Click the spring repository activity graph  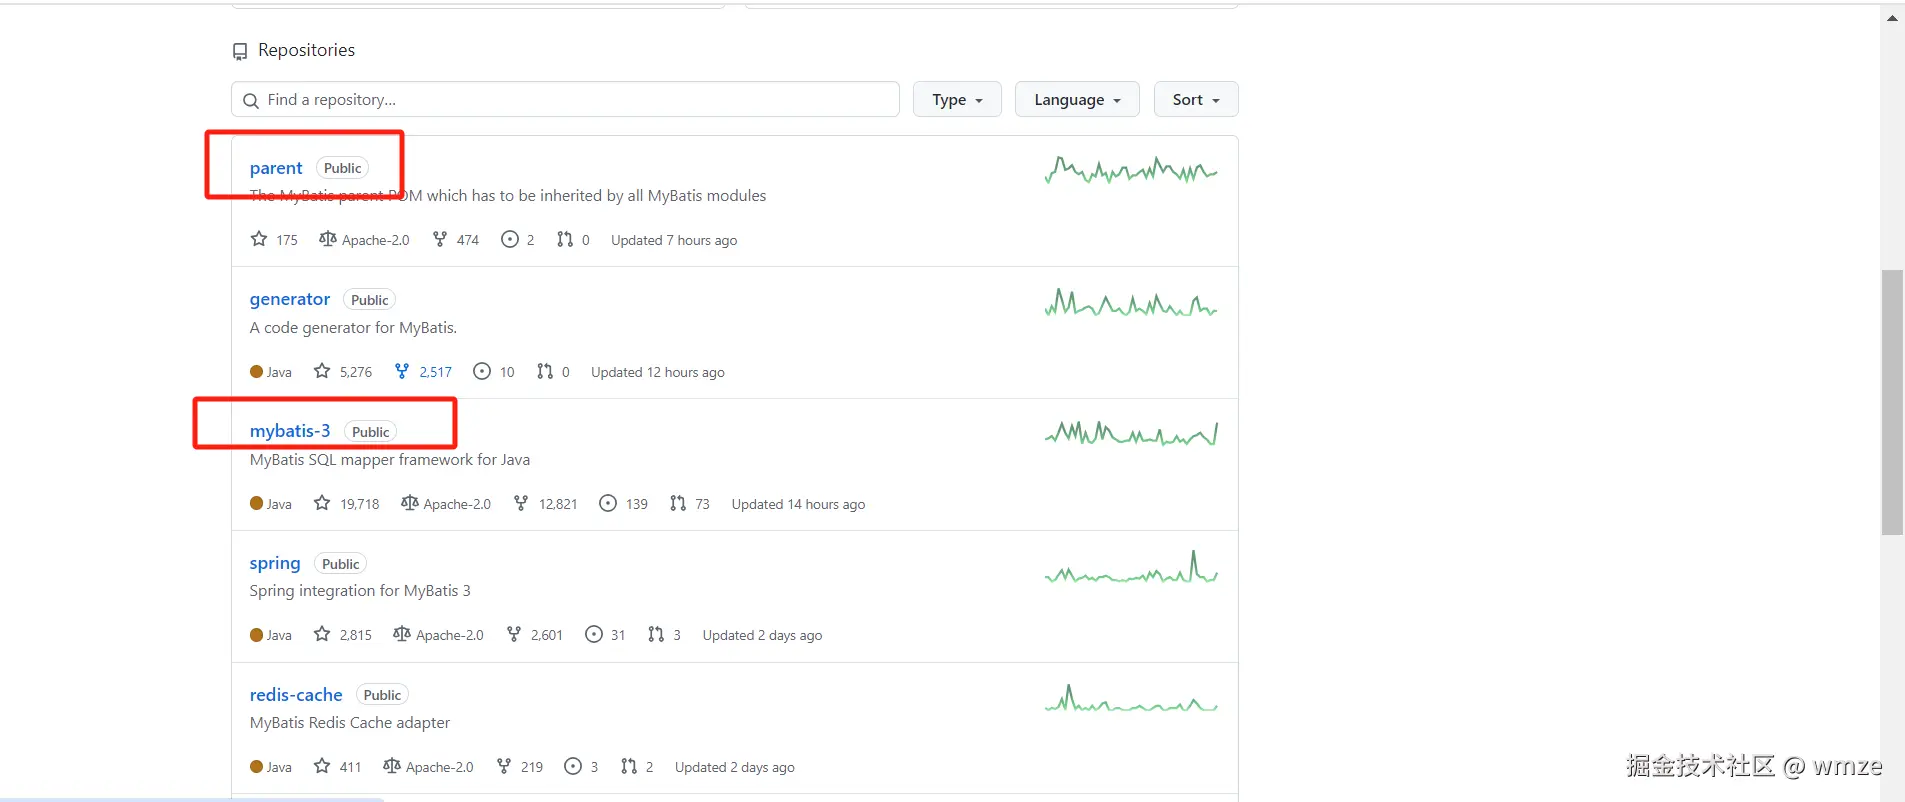point(1131,569)
